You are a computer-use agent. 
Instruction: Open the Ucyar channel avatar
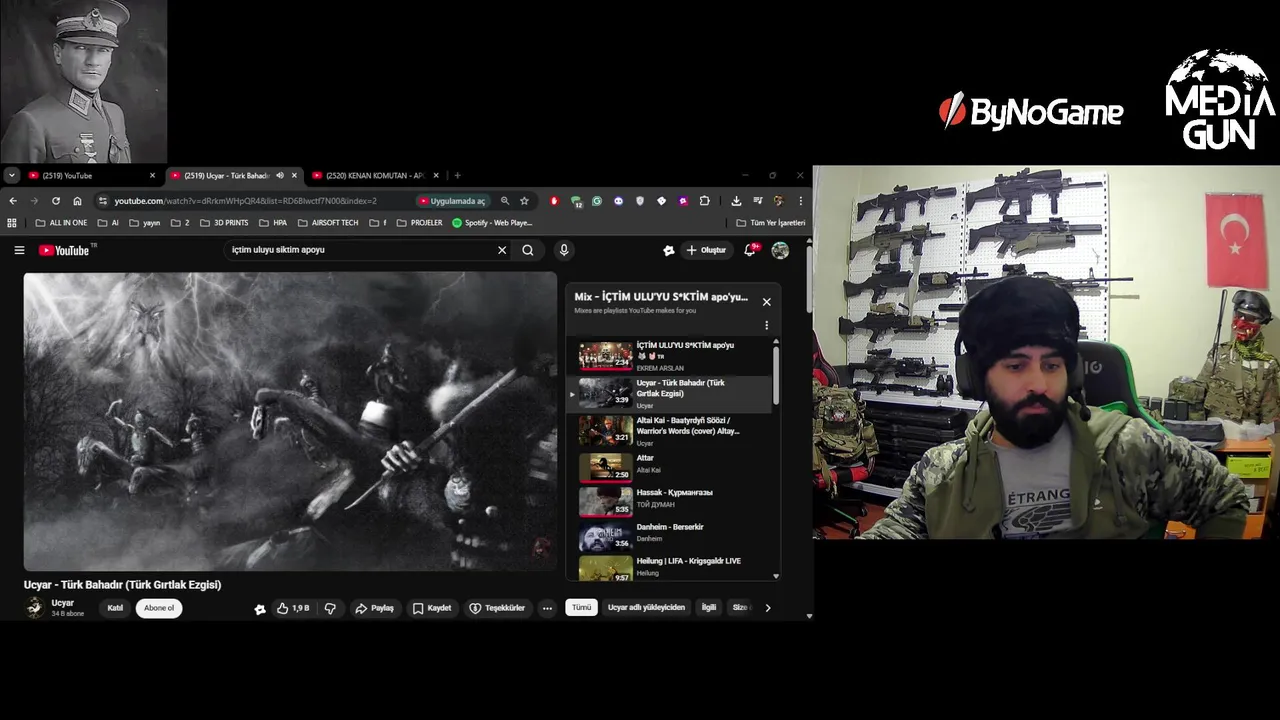point(35,607)
